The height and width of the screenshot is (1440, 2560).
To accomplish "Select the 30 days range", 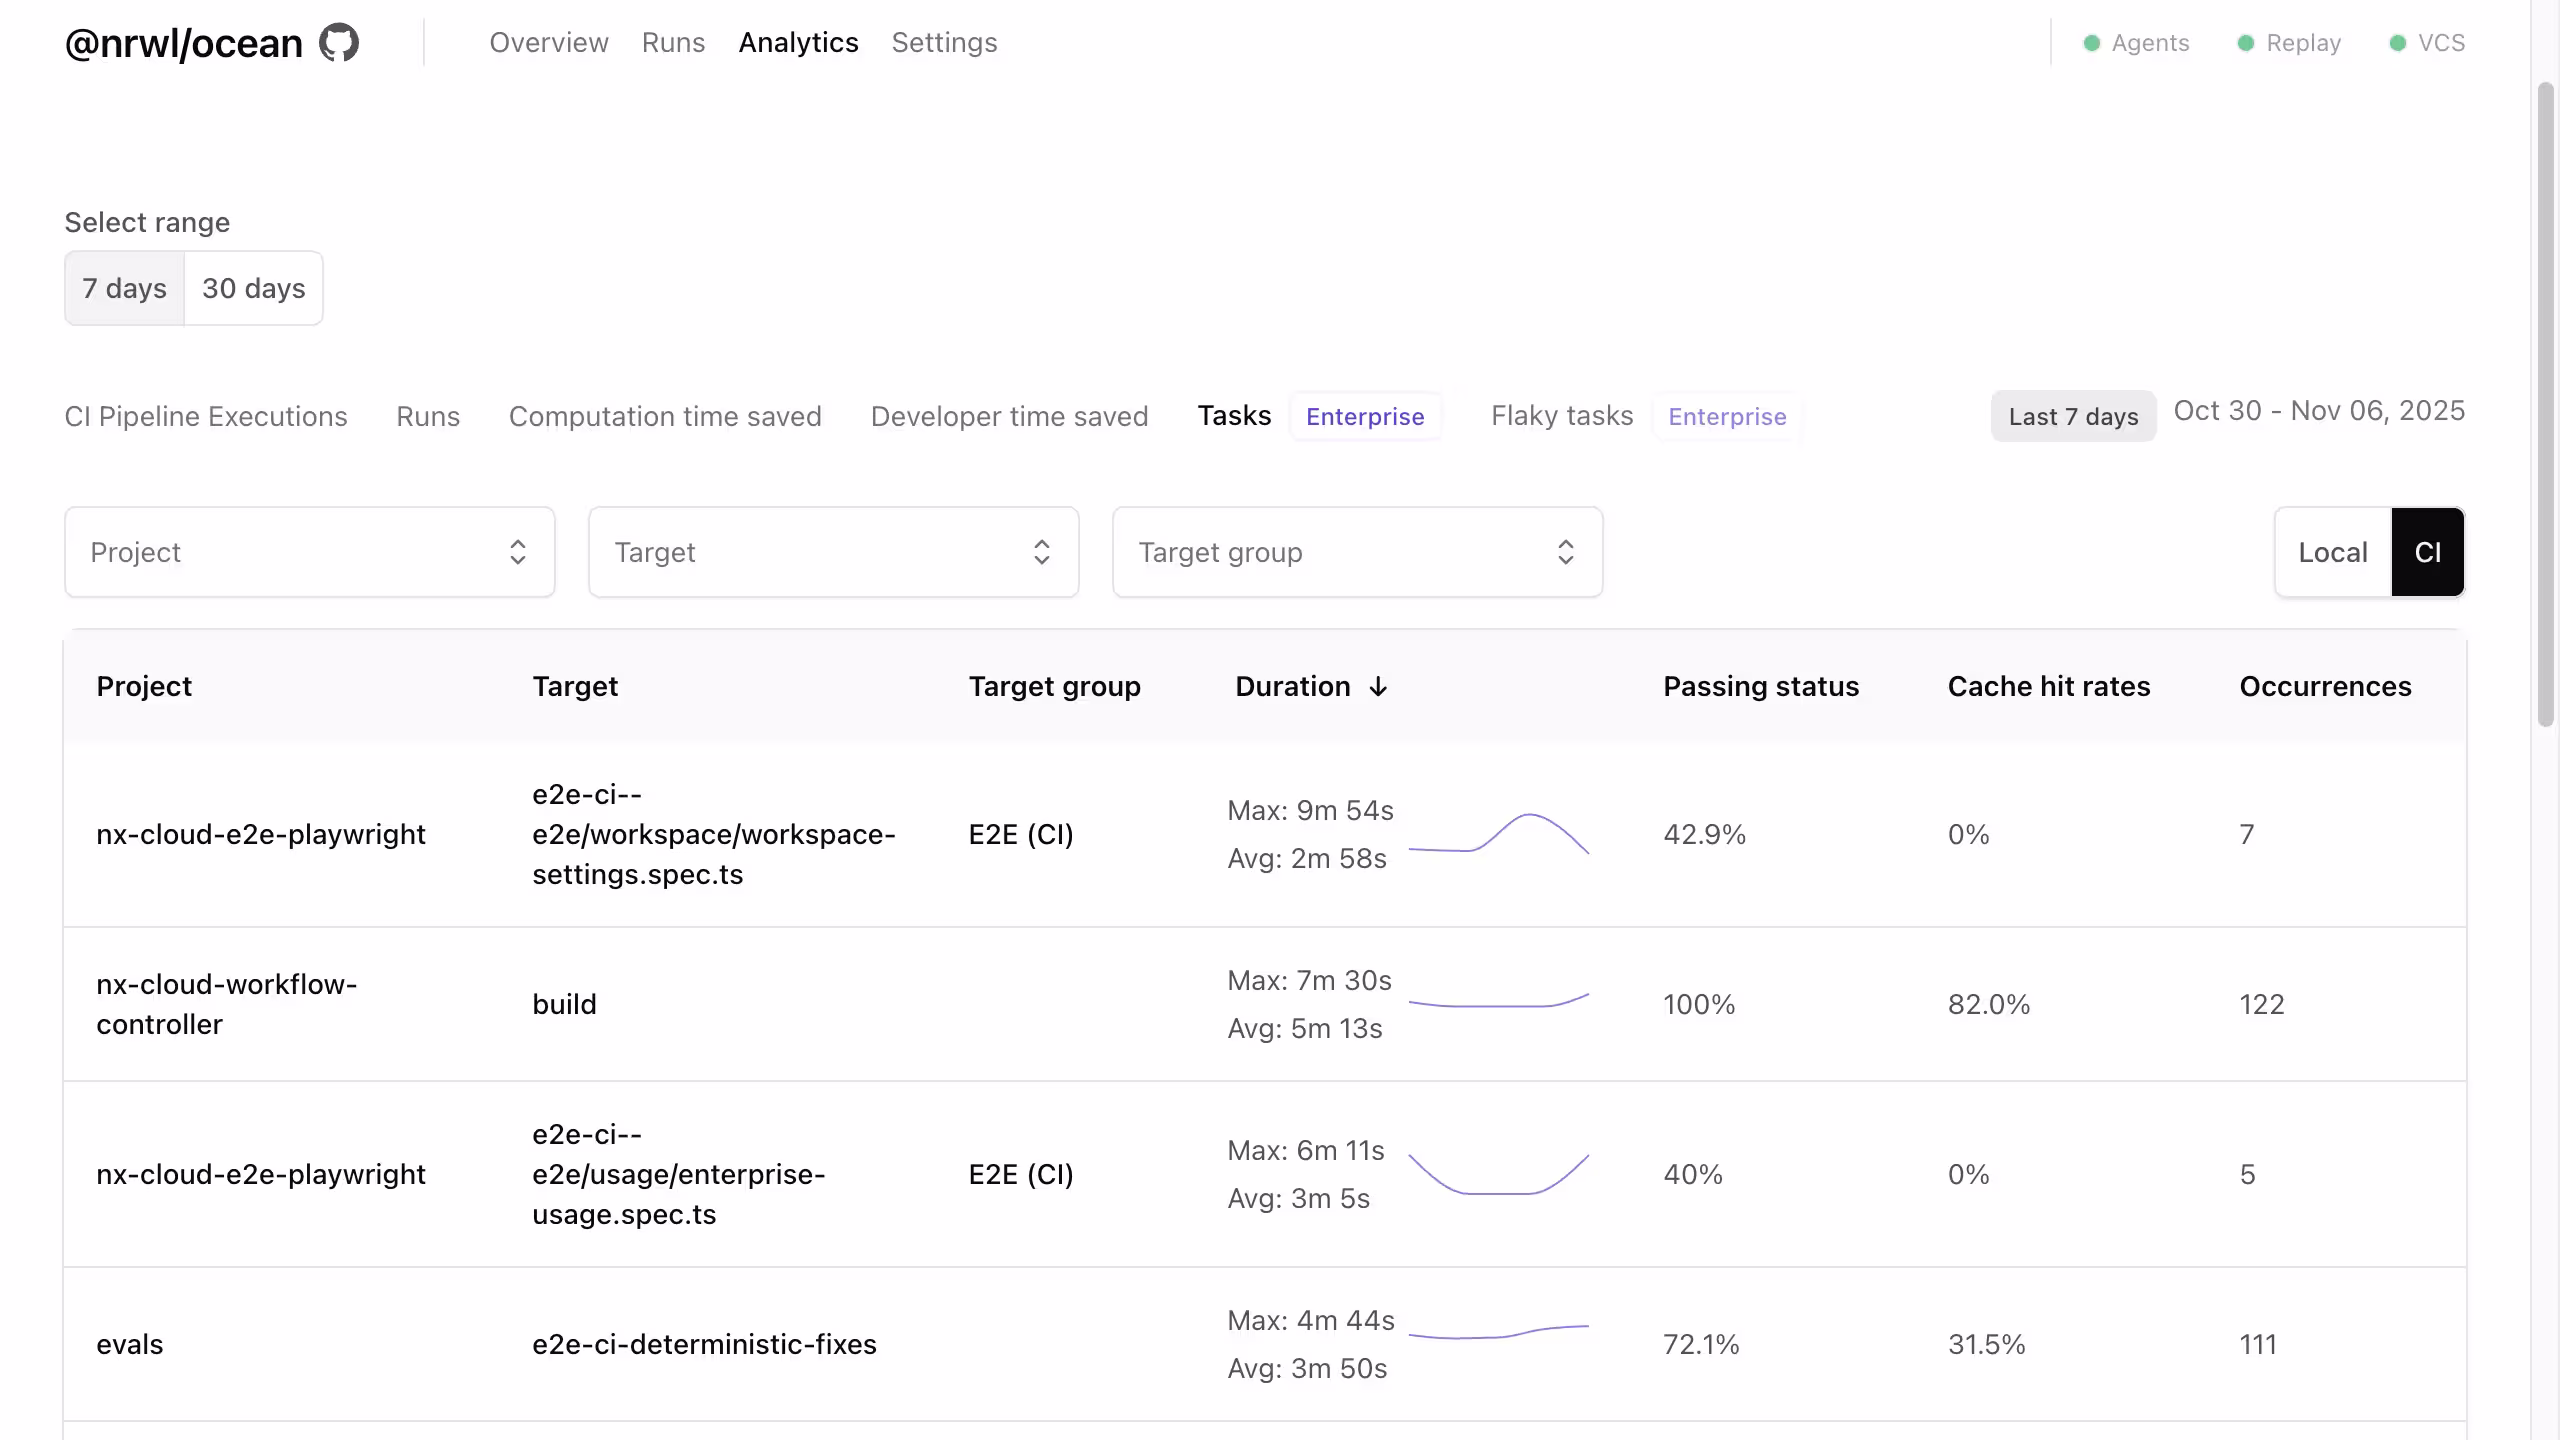I will coord(253,288).
